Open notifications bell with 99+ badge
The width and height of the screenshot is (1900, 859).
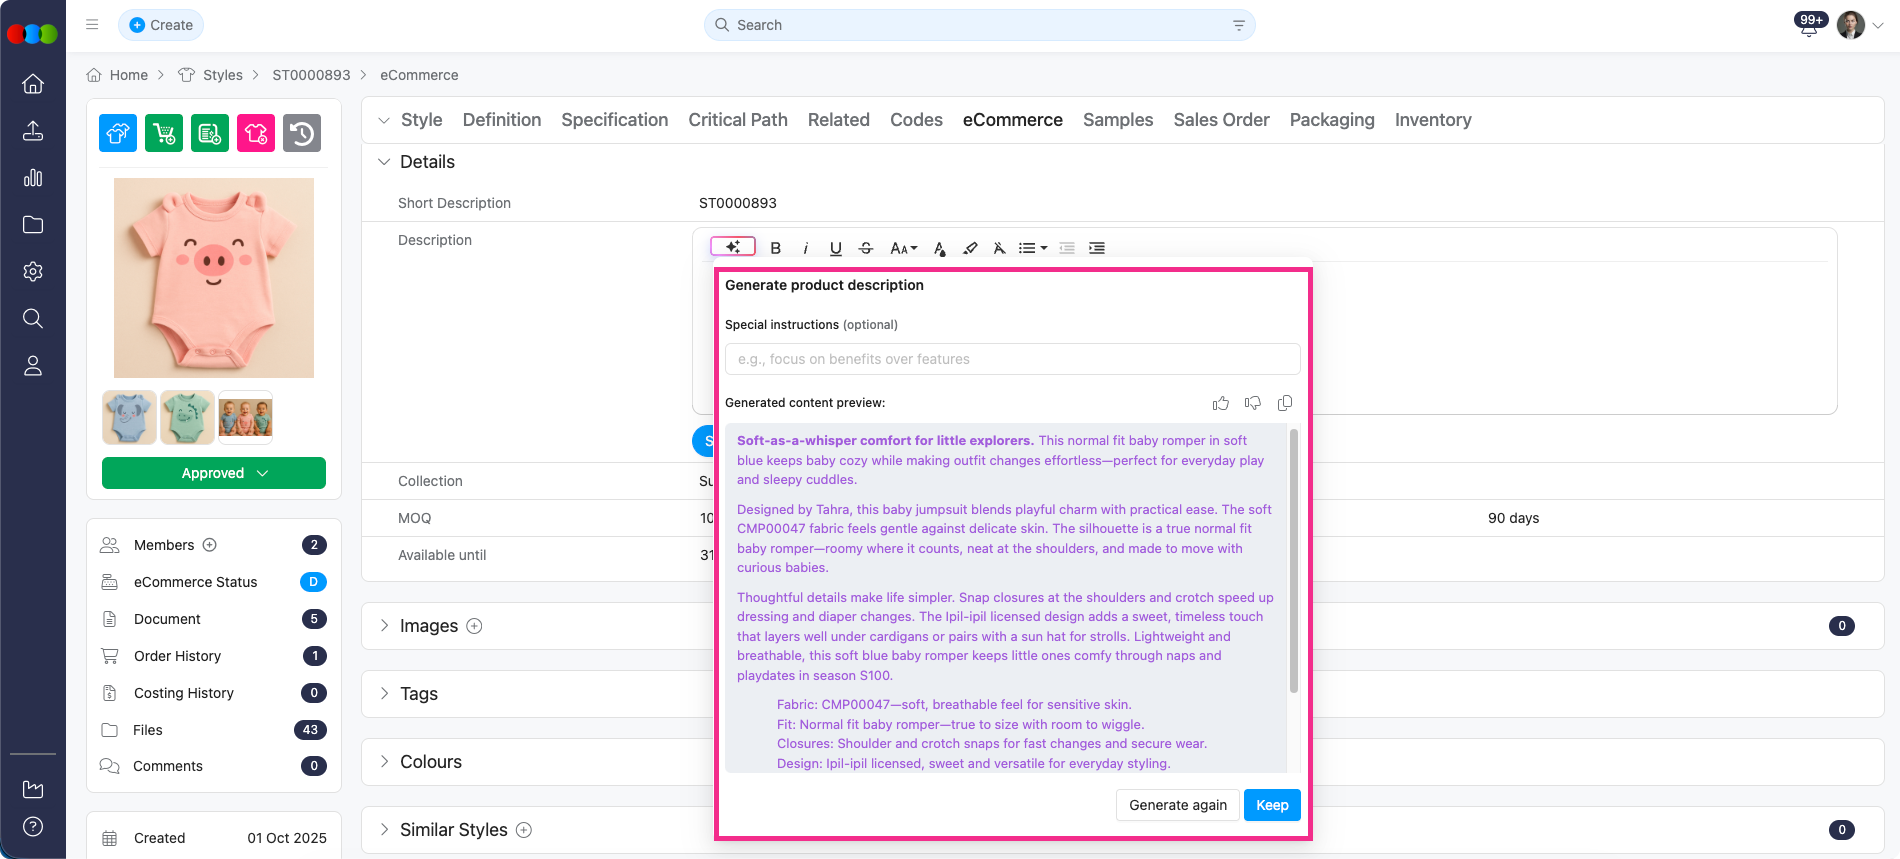pos(1809,26)
